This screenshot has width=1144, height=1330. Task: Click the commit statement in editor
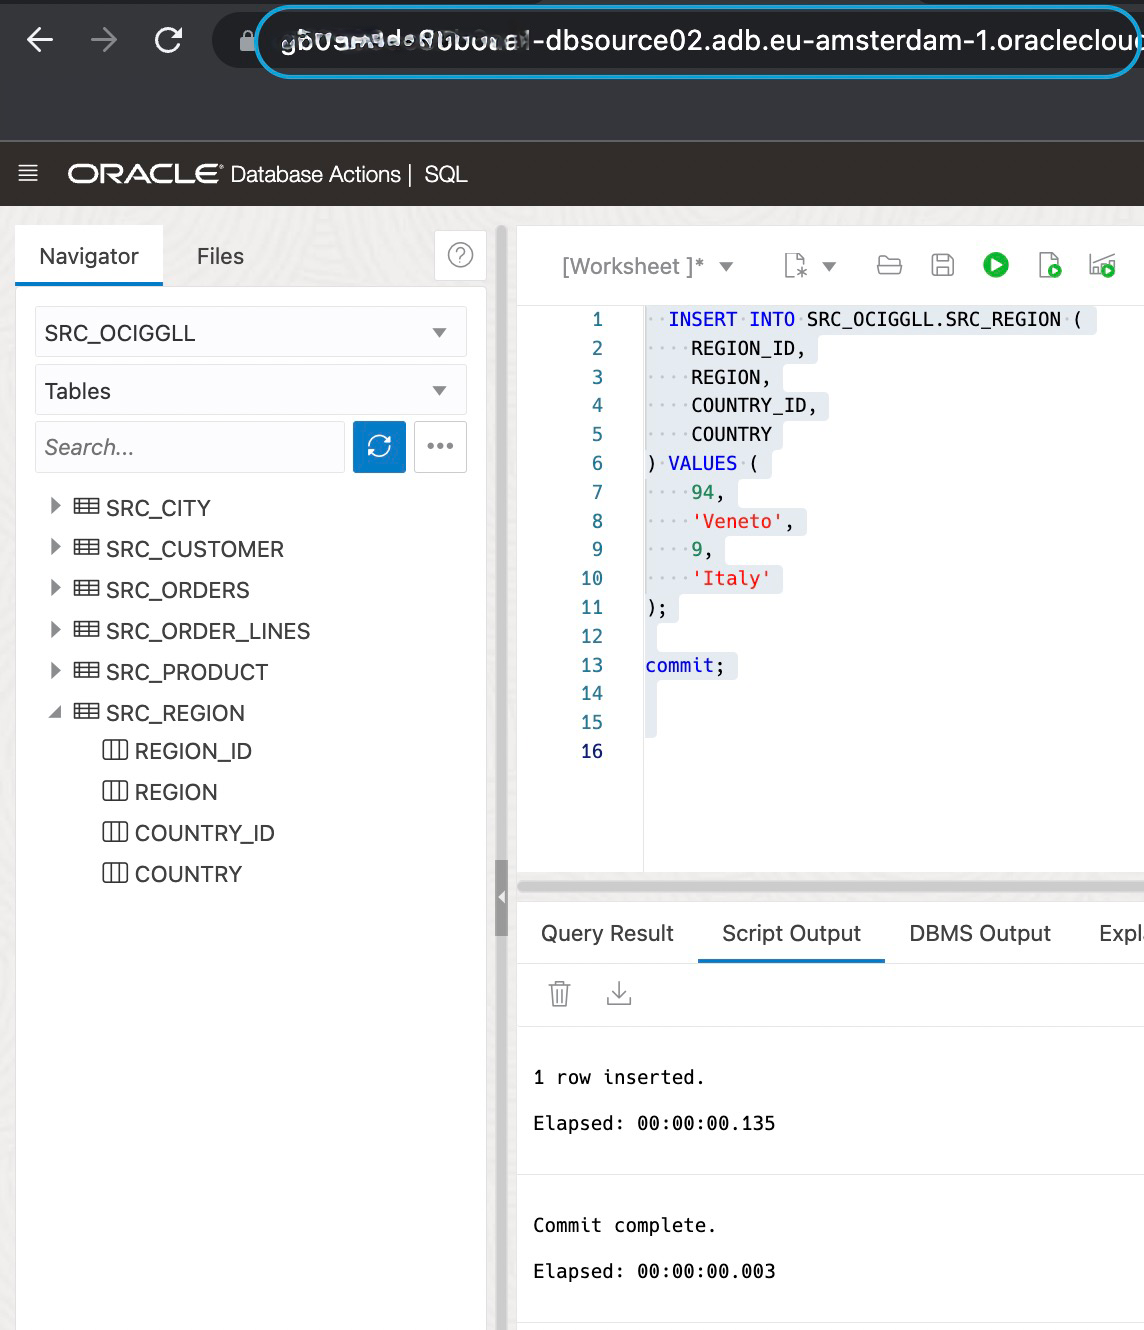pos(685,665)
